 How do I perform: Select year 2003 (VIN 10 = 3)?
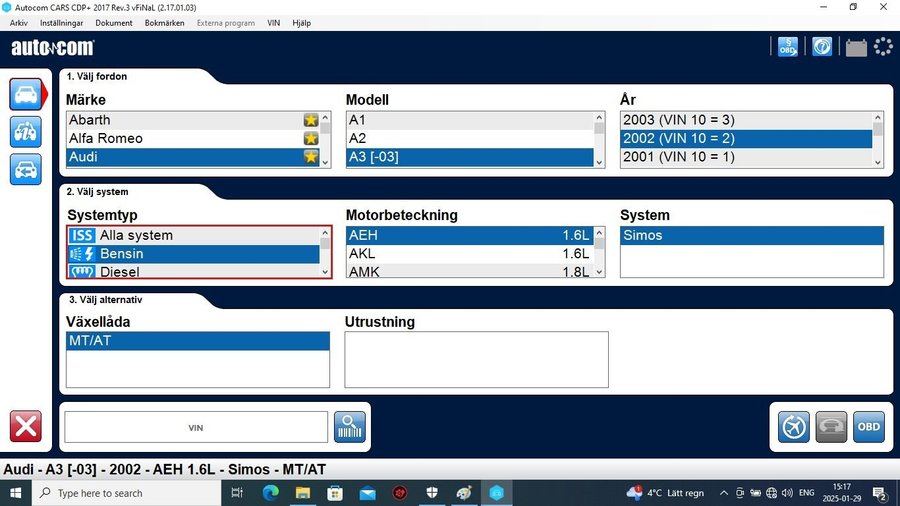click(x=744, y=120)
